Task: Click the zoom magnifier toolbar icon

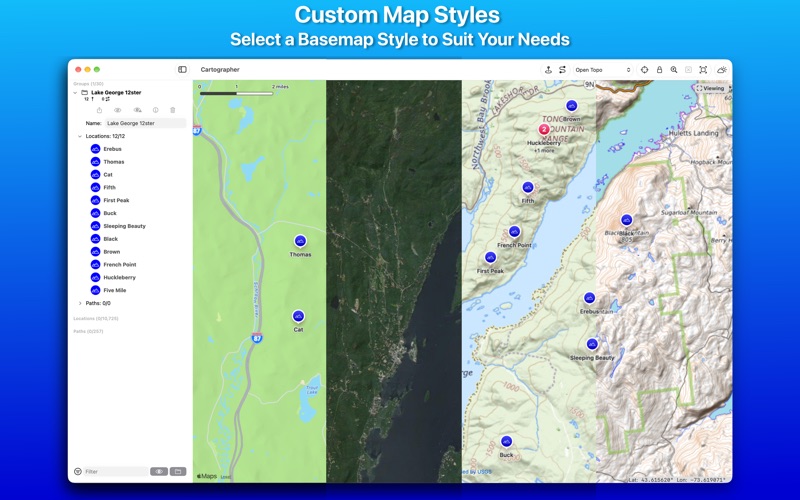Action: (x=674, y=70)
